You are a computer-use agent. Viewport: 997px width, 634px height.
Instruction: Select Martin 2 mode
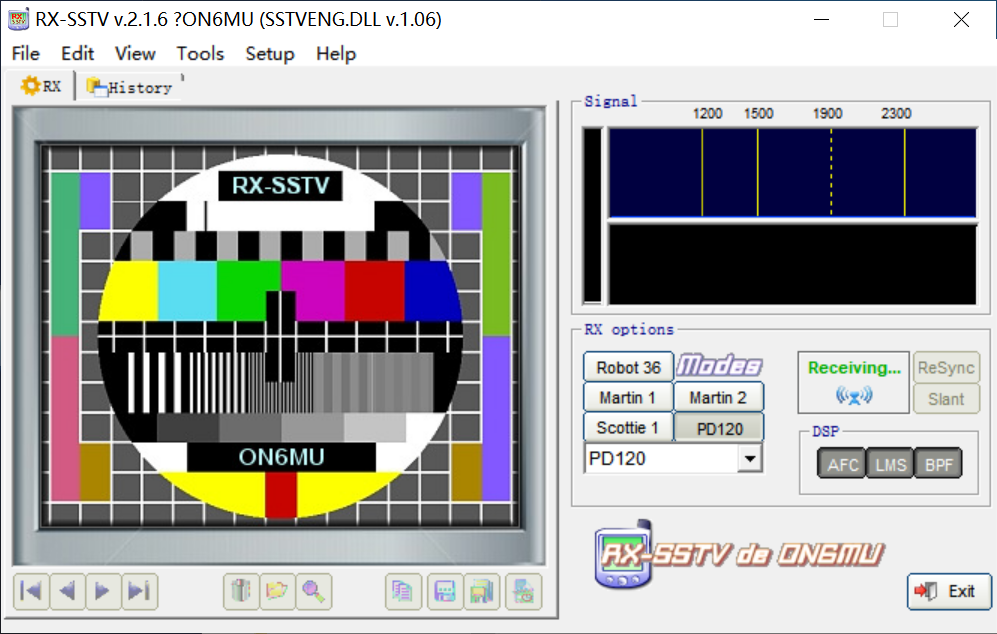tap(718, 397)
